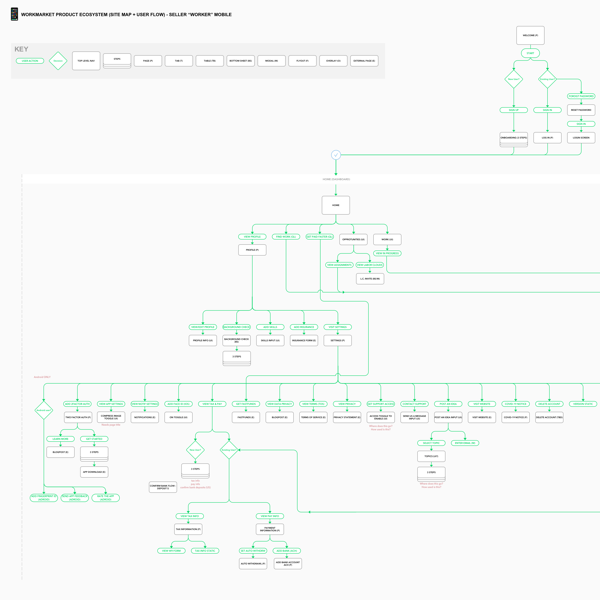
Task: Click the WORK tab box under HOME
Action: tap(387, 240)
